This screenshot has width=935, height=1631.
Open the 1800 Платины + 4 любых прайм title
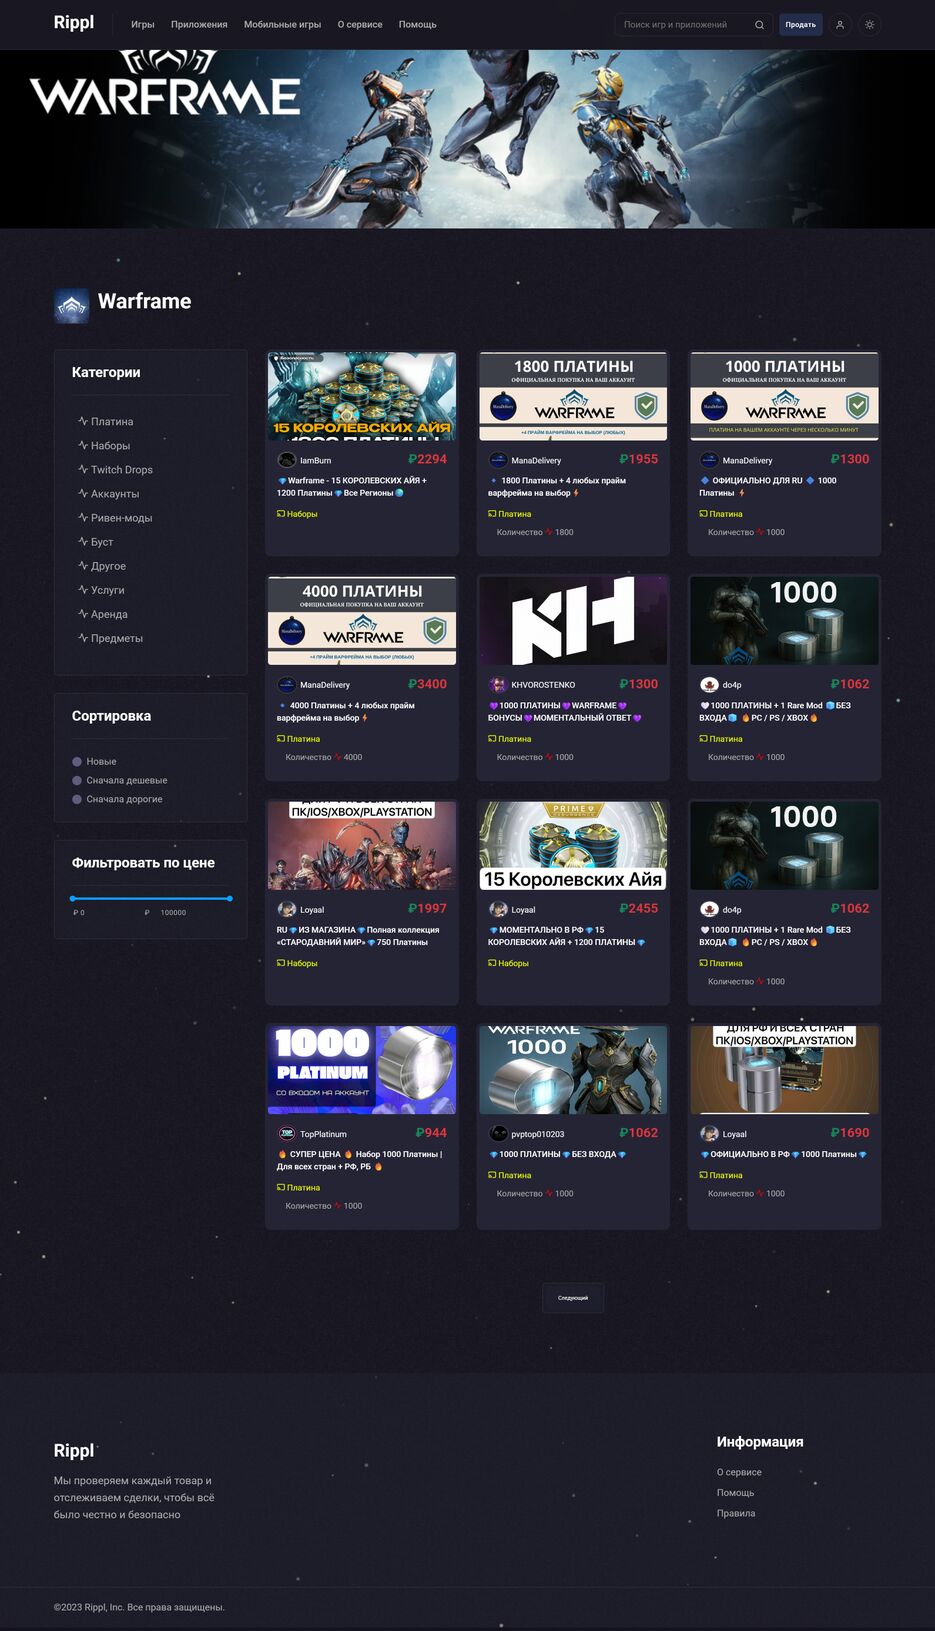(x=557, y=487)
